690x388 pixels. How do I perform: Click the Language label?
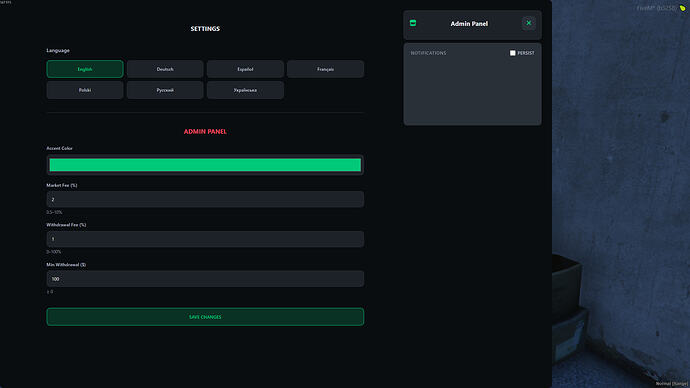(x=58, y=51)
